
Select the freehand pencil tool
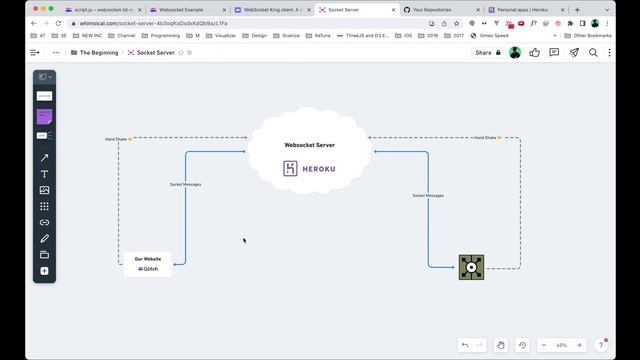pos(44,239)
